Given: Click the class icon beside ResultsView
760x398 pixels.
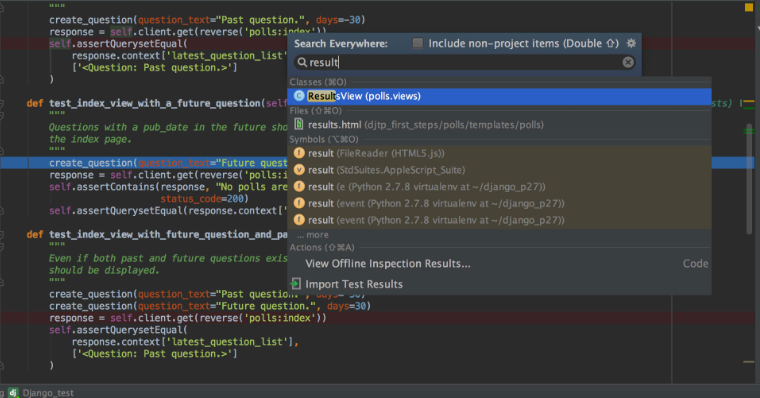Looking at the screenshot, I should (299, 96).
